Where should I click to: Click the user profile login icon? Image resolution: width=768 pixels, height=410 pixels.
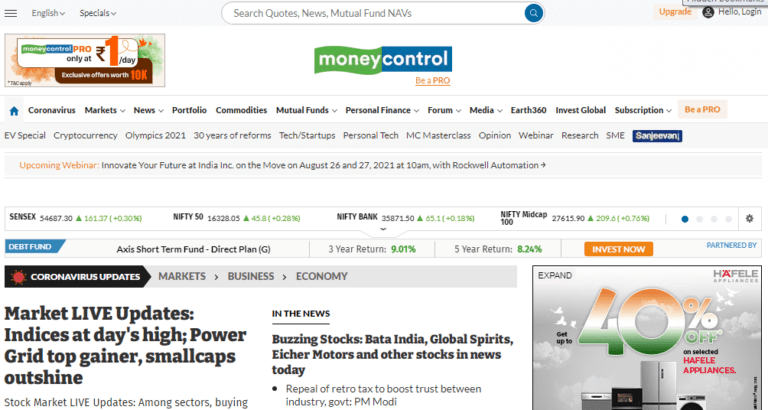pyautogui.click(x=708, y=12)
